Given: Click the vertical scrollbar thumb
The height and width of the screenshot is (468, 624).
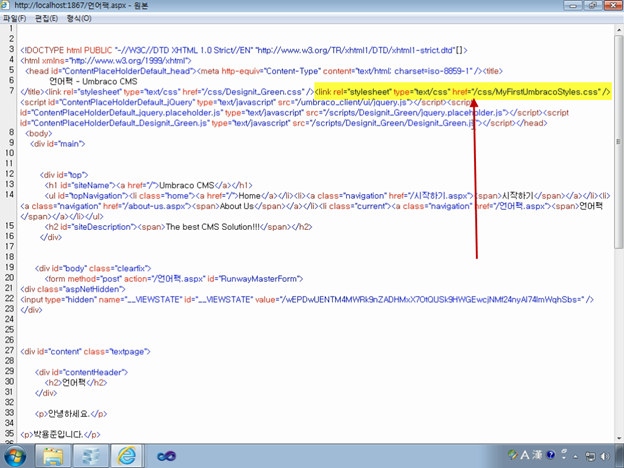Looking at the screenshot, I should [619, 142].
